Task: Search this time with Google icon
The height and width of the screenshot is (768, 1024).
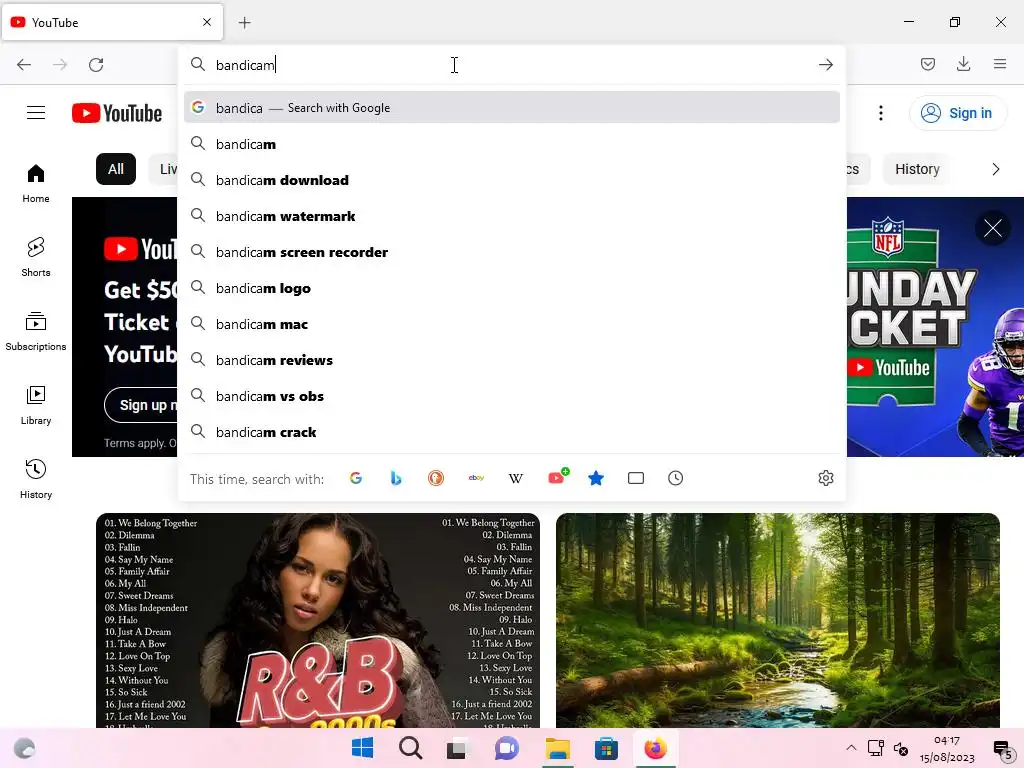Action: point(356,478)
